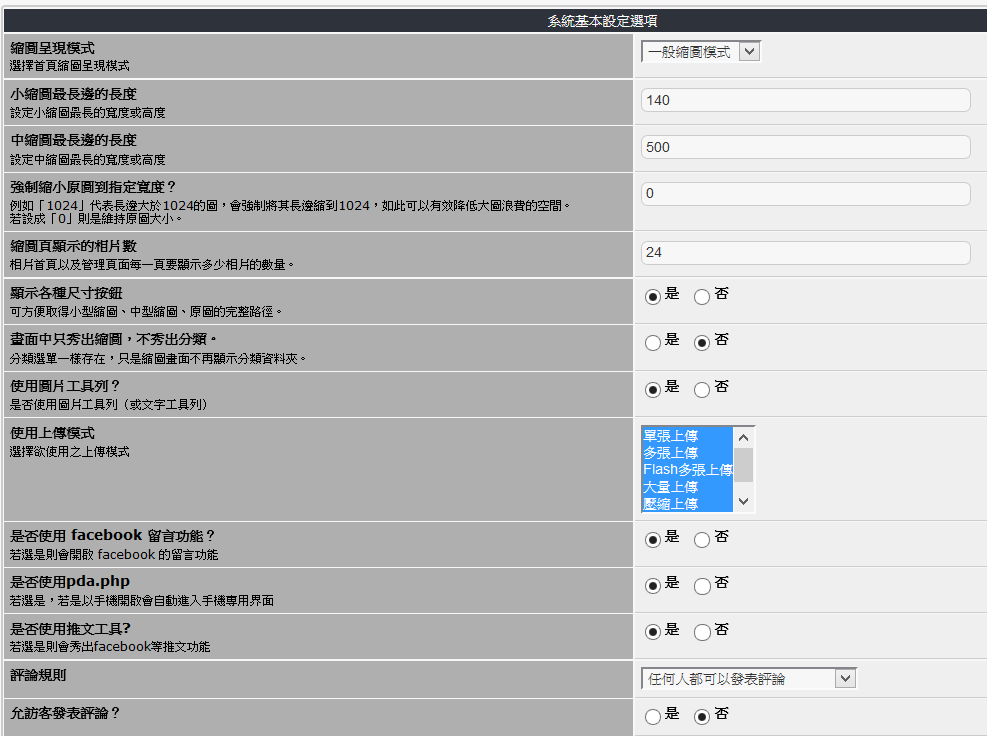Click the 小縮圖最長邊的長度 input field

point(805,100)
